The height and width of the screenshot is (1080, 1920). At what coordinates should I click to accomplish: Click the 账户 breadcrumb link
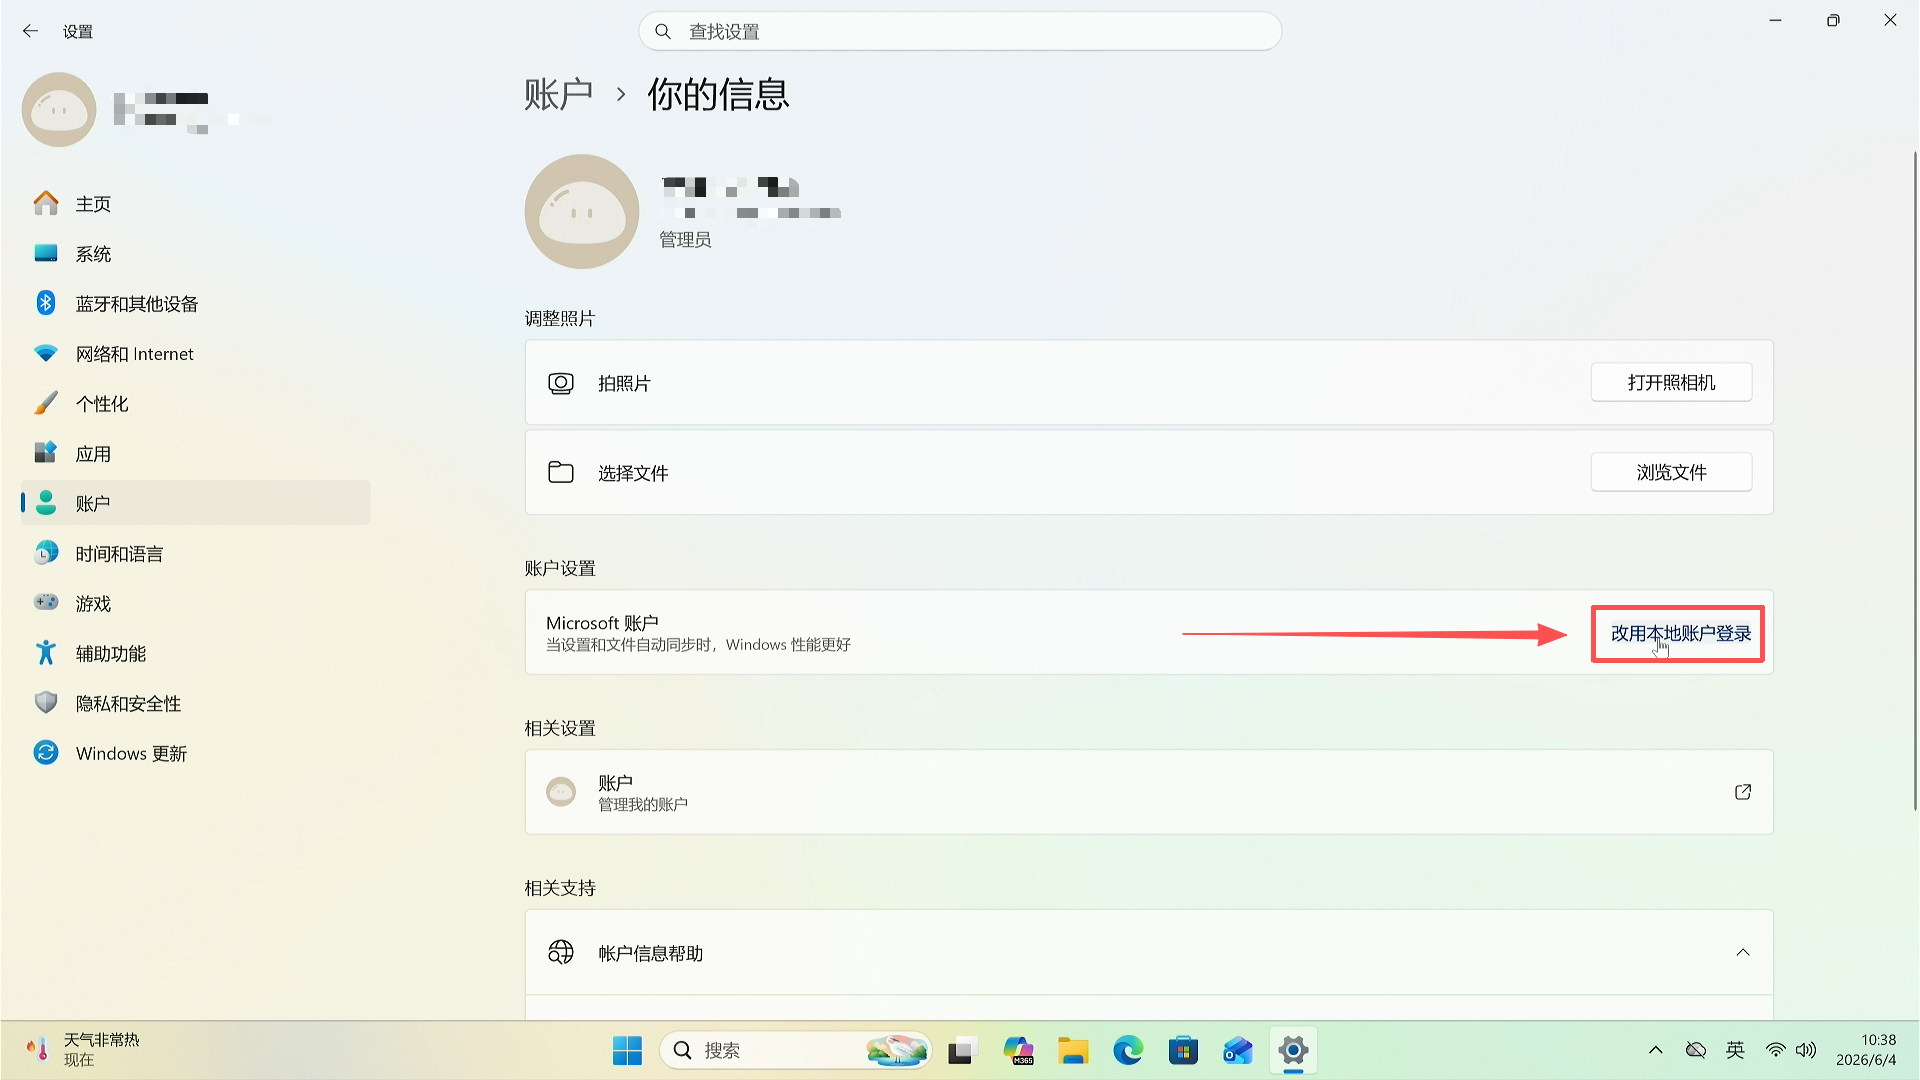[x=558, y=95]
